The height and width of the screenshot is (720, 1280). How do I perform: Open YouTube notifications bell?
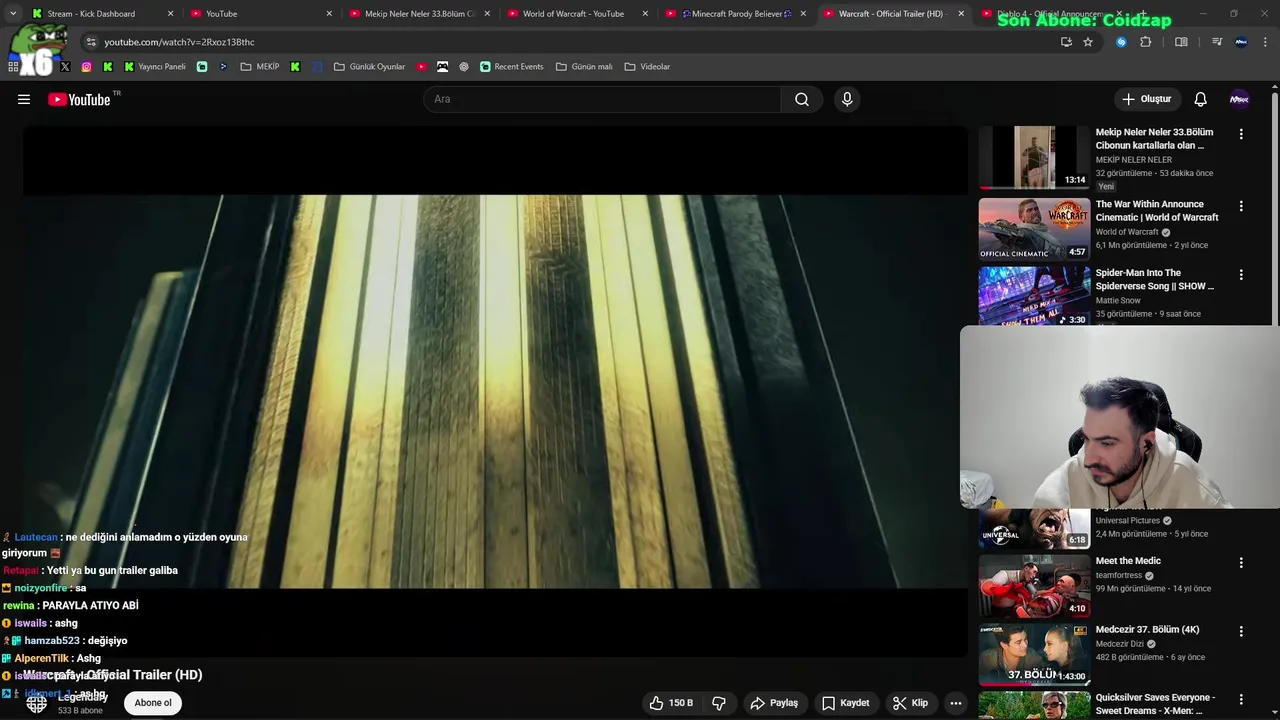tap(1200, 99)
